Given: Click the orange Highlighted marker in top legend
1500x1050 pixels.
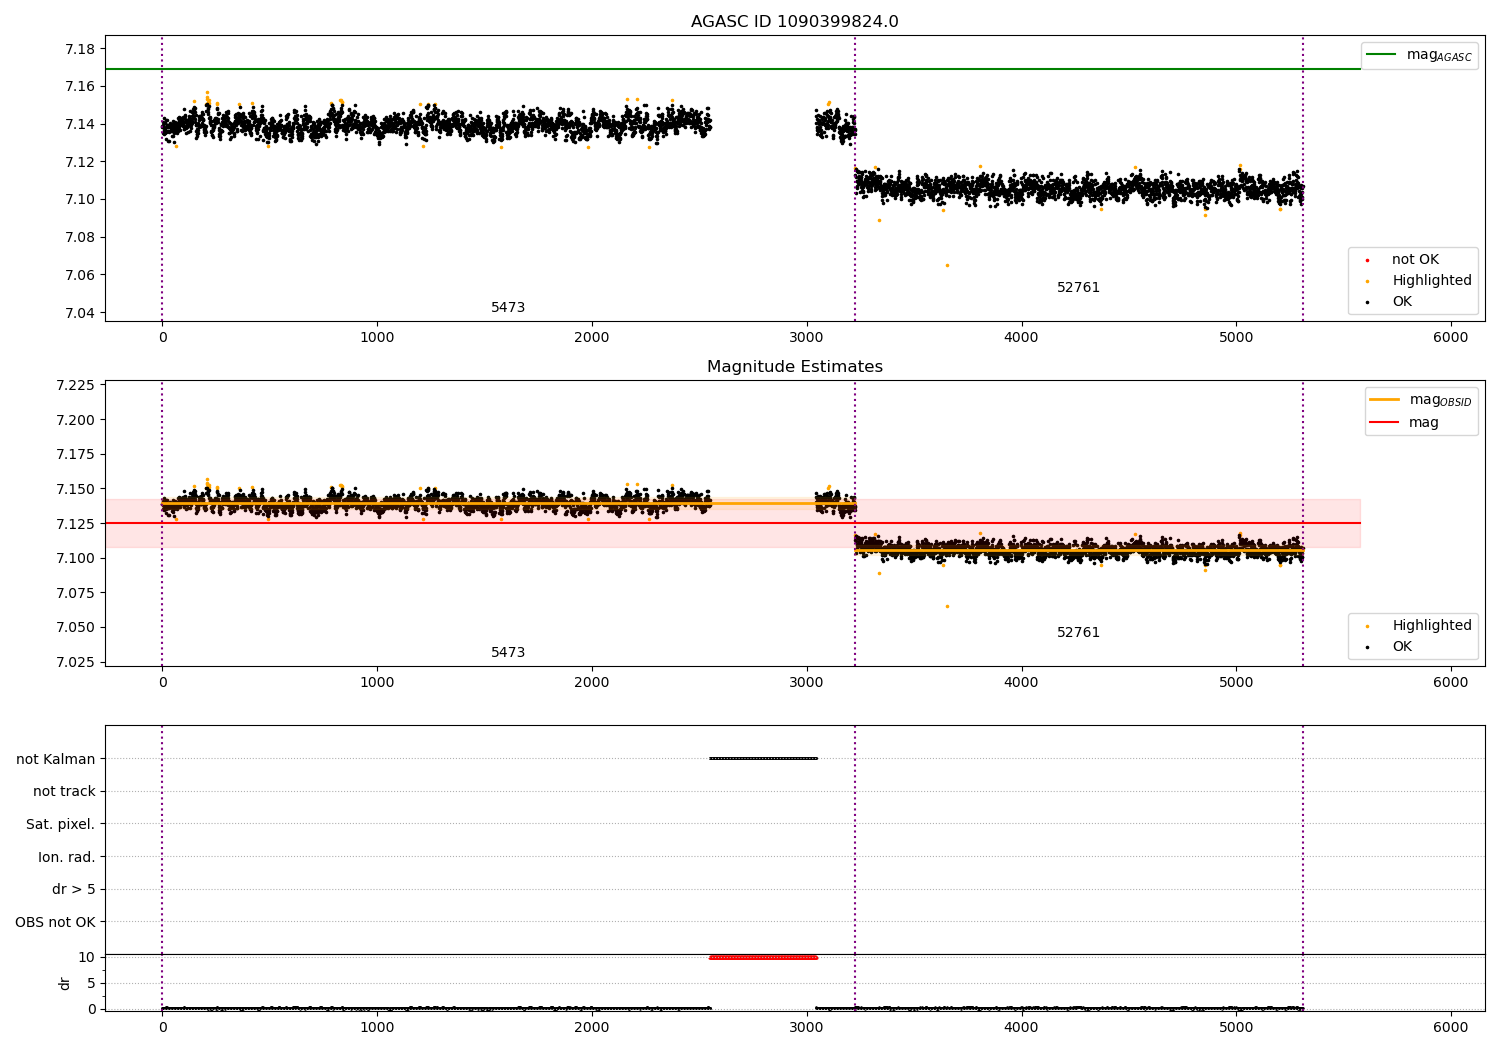Looking at the screenshot, I should [1367, 281].
